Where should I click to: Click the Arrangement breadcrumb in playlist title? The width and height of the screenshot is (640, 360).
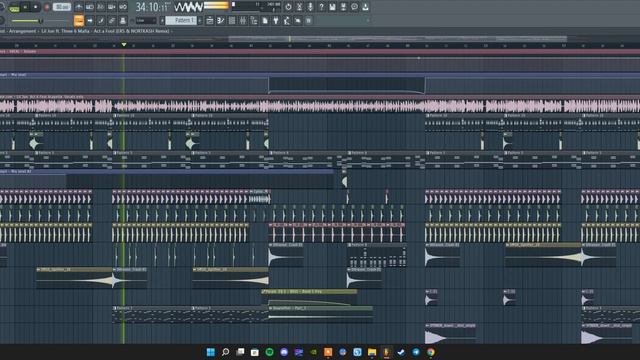[22, 31]
